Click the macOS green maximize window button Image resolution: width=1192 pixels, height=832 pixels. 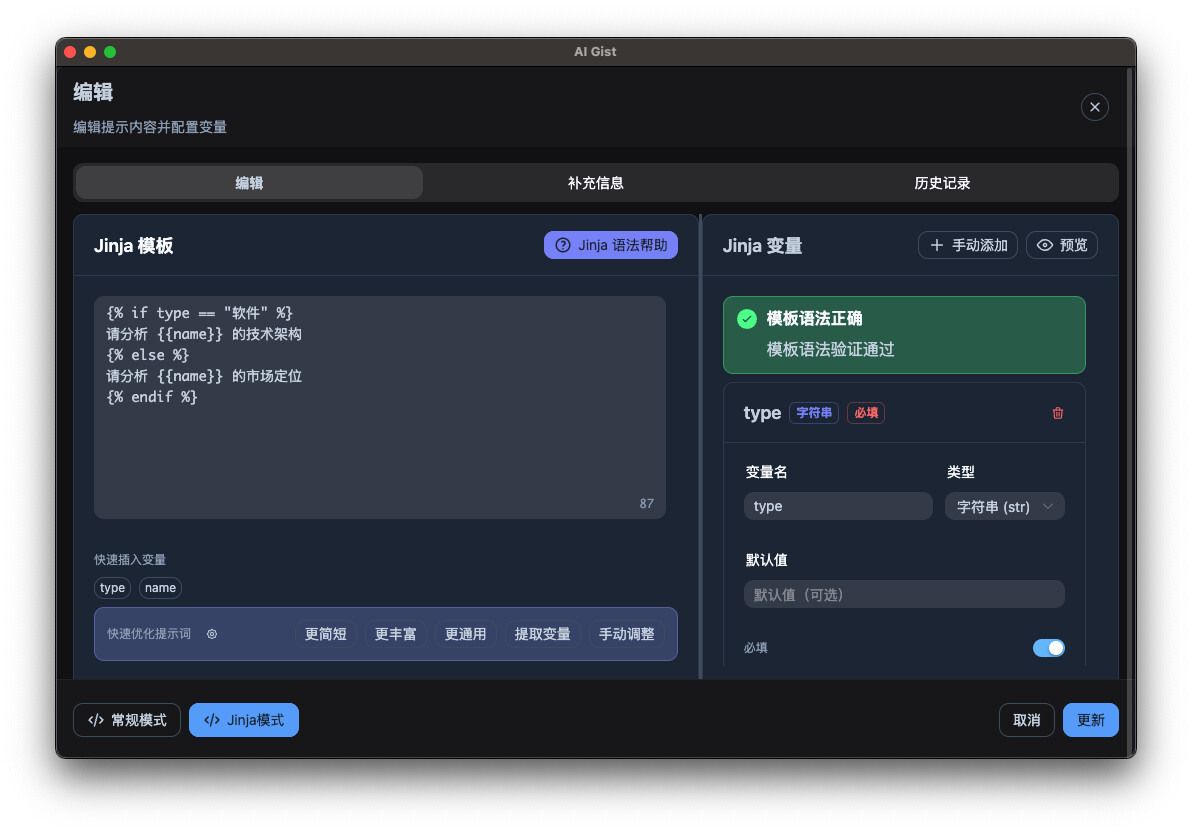point(109,52)
